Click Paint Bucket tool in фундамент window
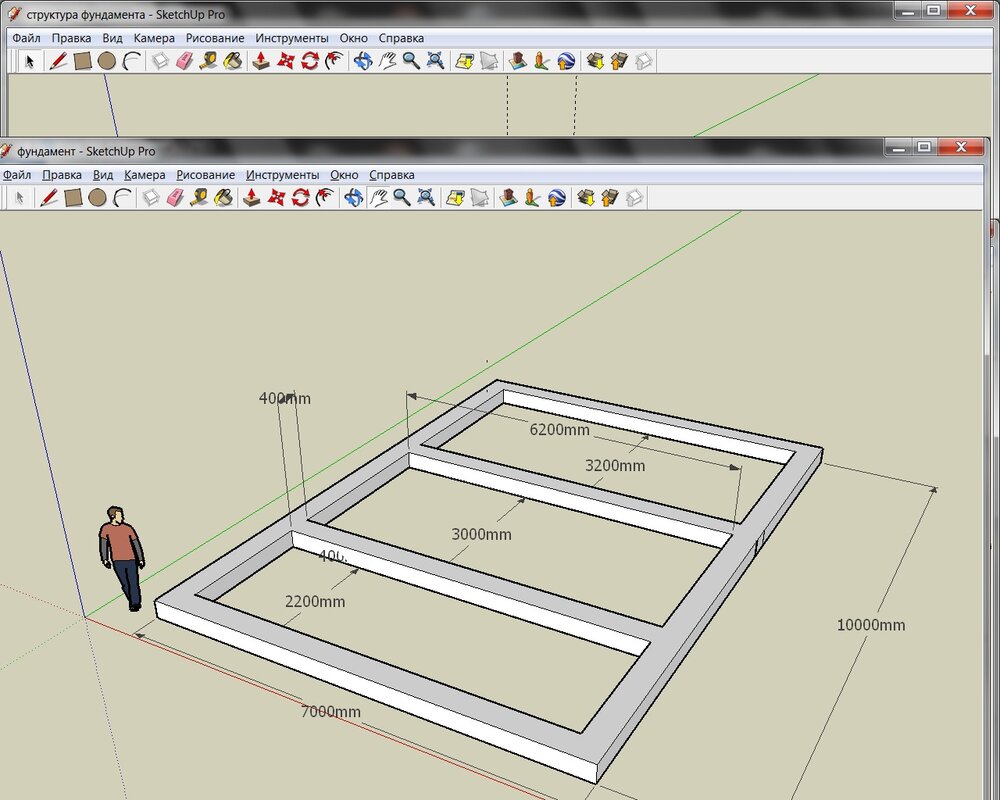This screenshot has width=1000, height=800. click(x=224, y=198)
